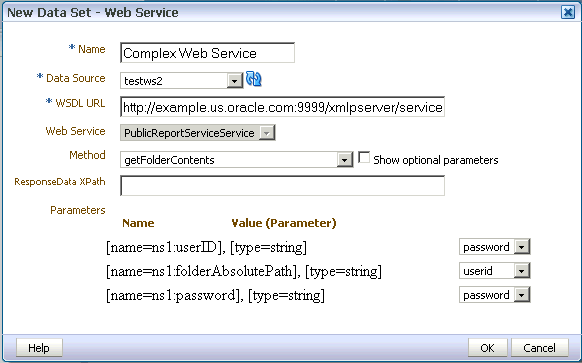Image resolution: width=582 pixels, height=363 pixels.
Task: Open the folderAbsolutePath parameter value dropdown
Action: click(495, 271)
